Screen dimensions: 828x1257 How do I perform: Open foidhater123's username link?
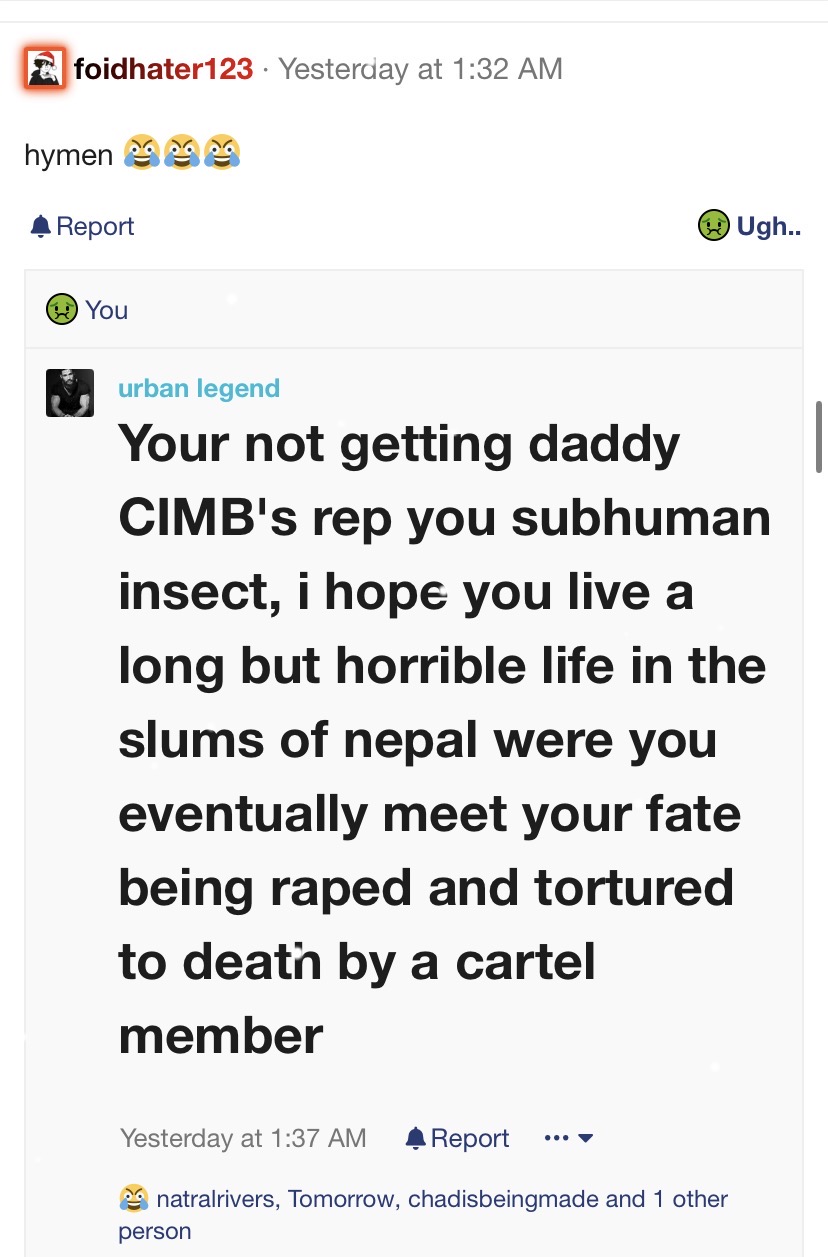(163, 69)
